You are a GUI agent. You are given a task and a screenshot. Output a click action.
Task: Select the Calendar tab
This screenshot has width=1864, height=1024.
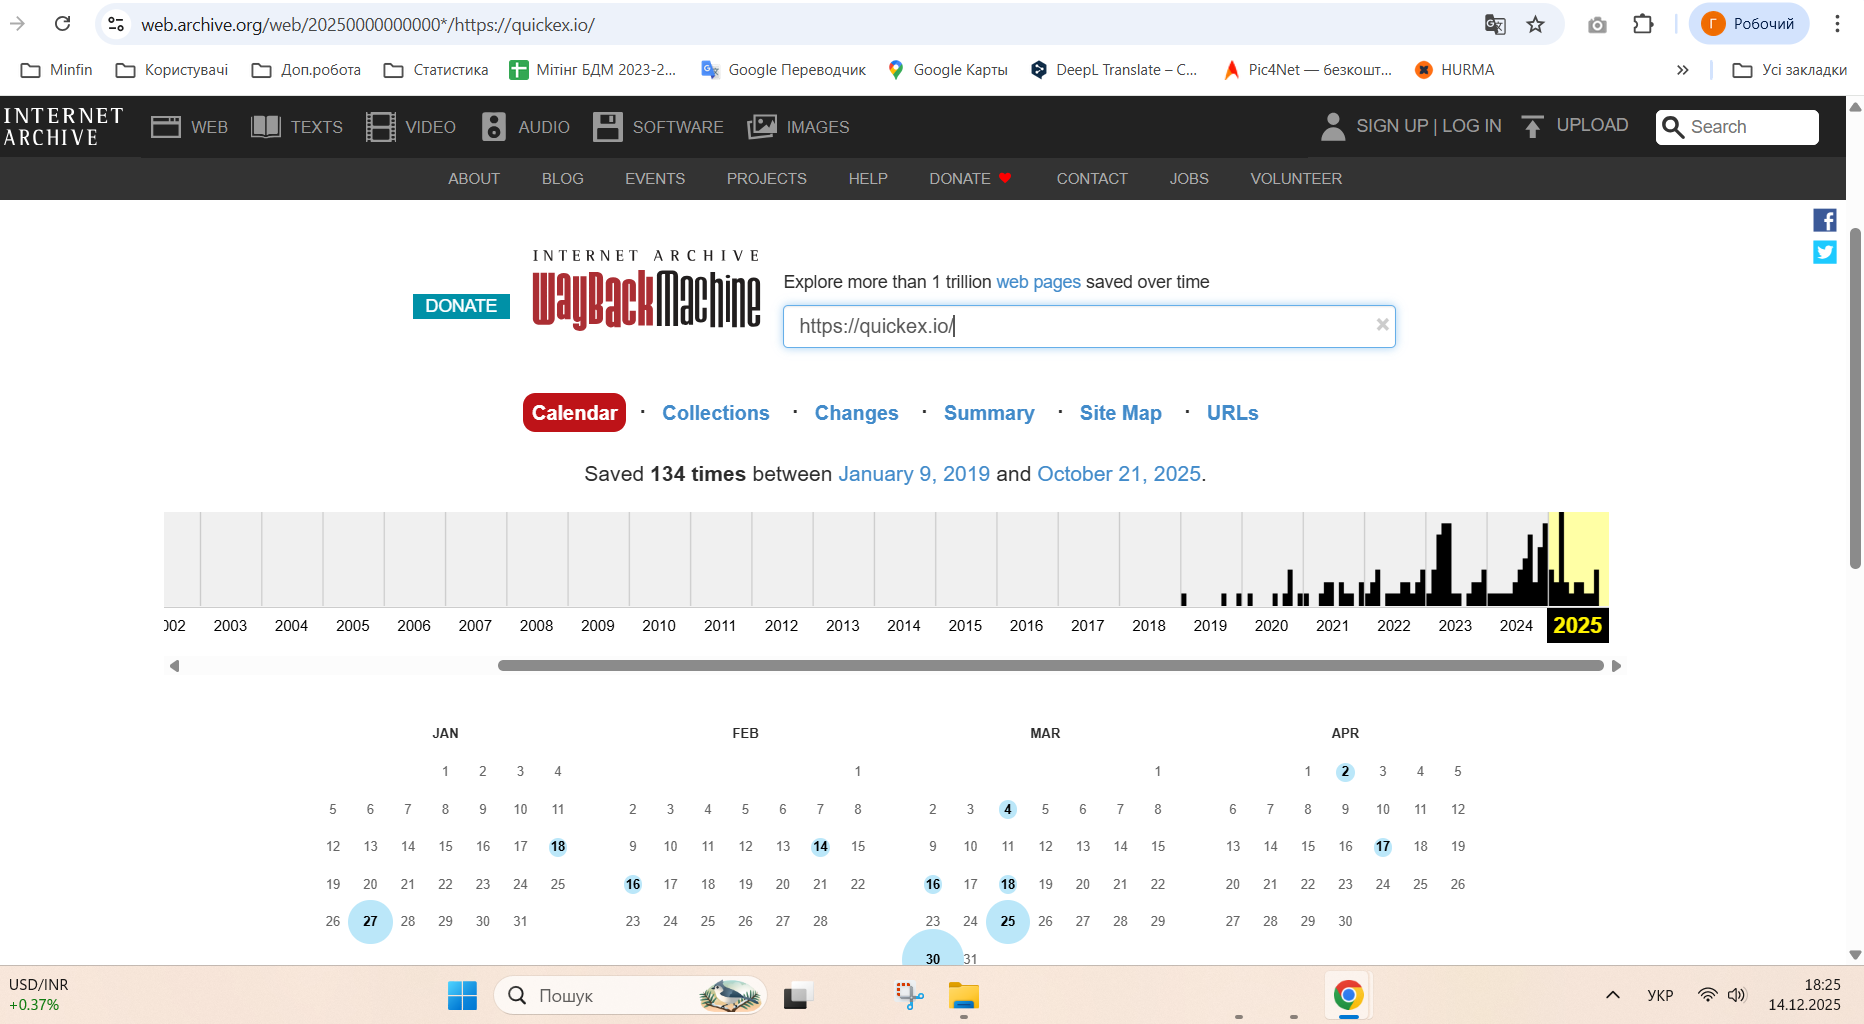click(x=574, y=413)
